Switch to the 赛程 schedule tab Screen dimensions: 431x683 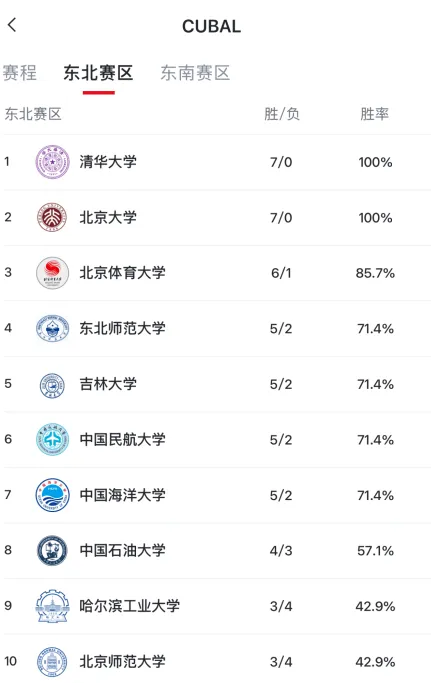pos(20,73)
